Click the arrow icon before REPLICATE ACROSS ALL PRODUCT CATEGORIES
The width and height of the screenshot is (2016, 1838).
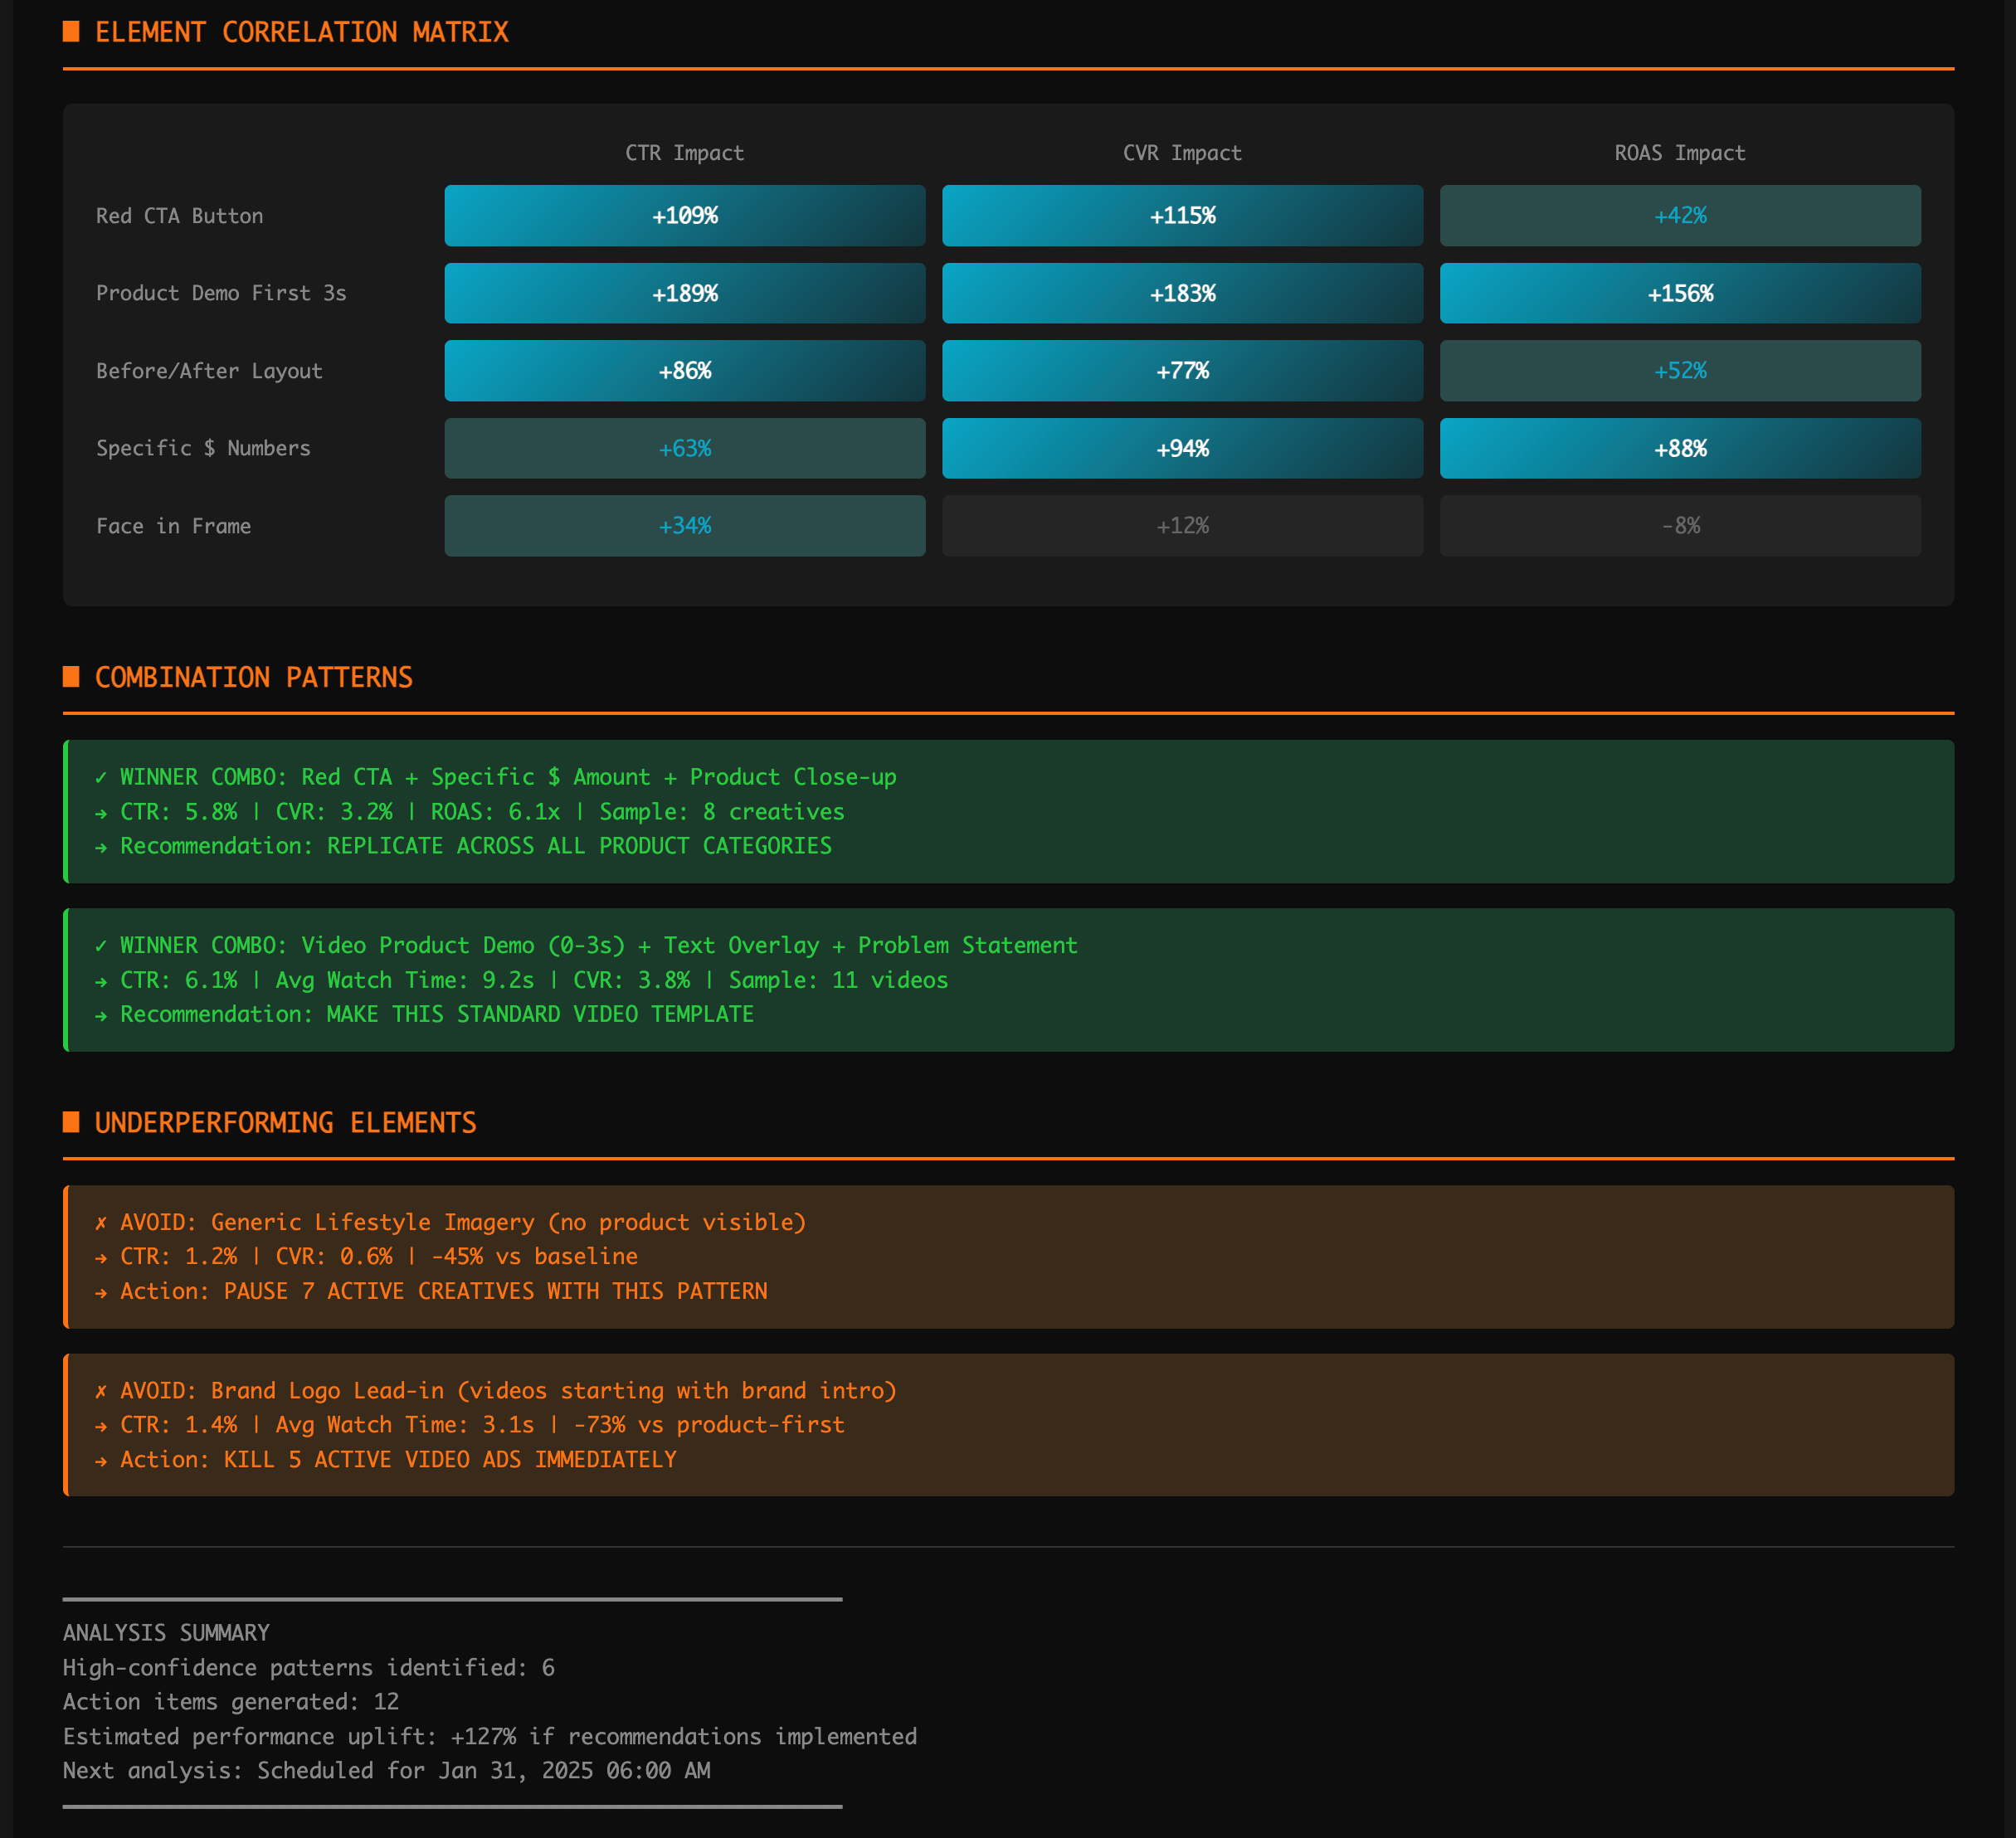[x=102, y=846]
